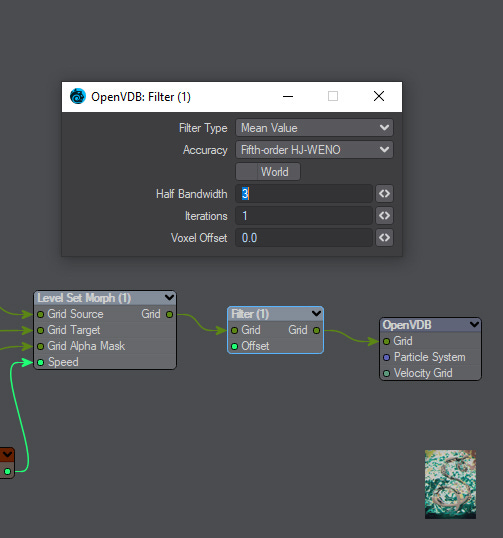Click the OpenVDB Filter window logo icon
The width and height of the screenshot is (503, 538).
[78, 96]
